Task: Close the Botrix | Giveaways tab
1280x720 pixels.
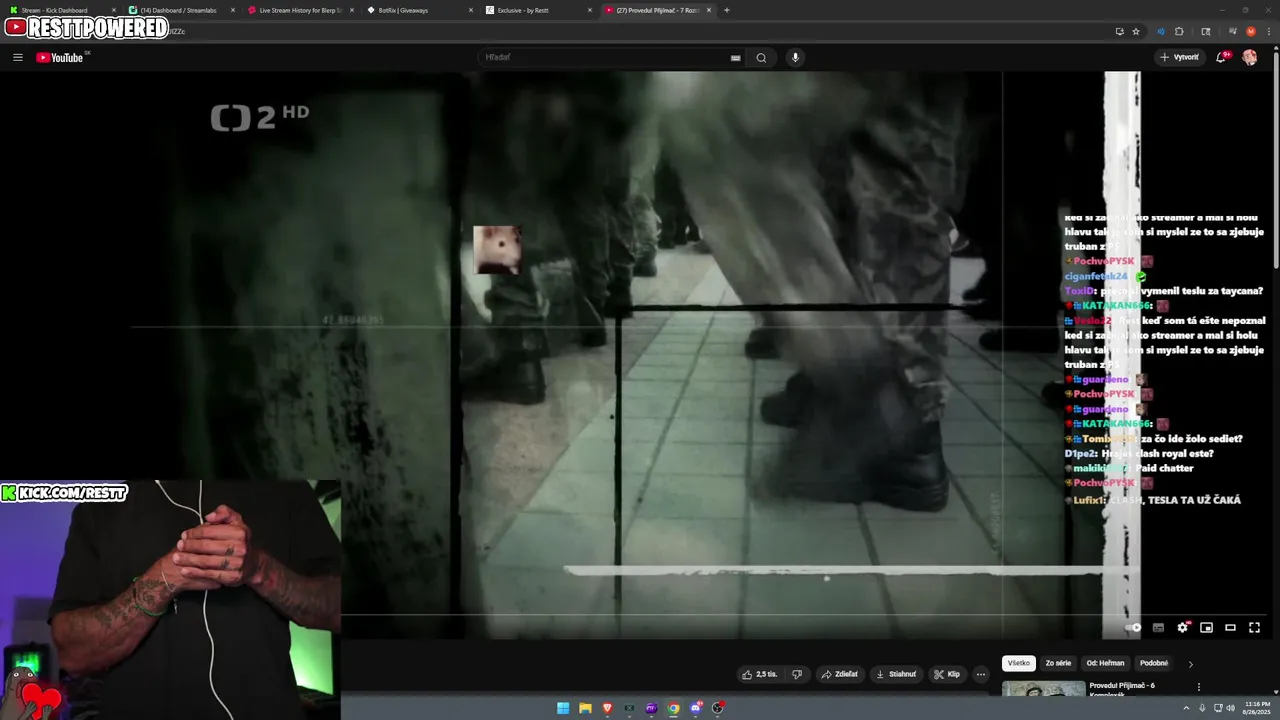Action: tap(470, 10)
